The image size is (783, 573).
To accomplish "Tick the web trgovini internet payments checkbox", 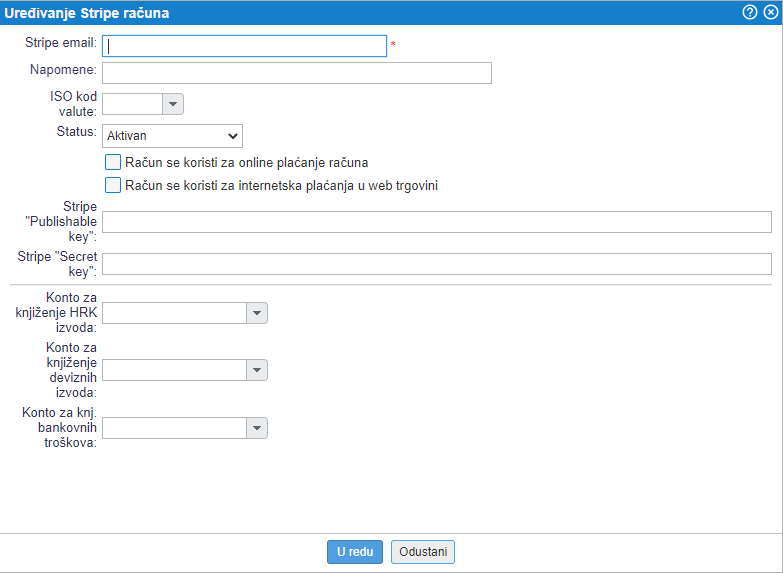I will 113,185.
